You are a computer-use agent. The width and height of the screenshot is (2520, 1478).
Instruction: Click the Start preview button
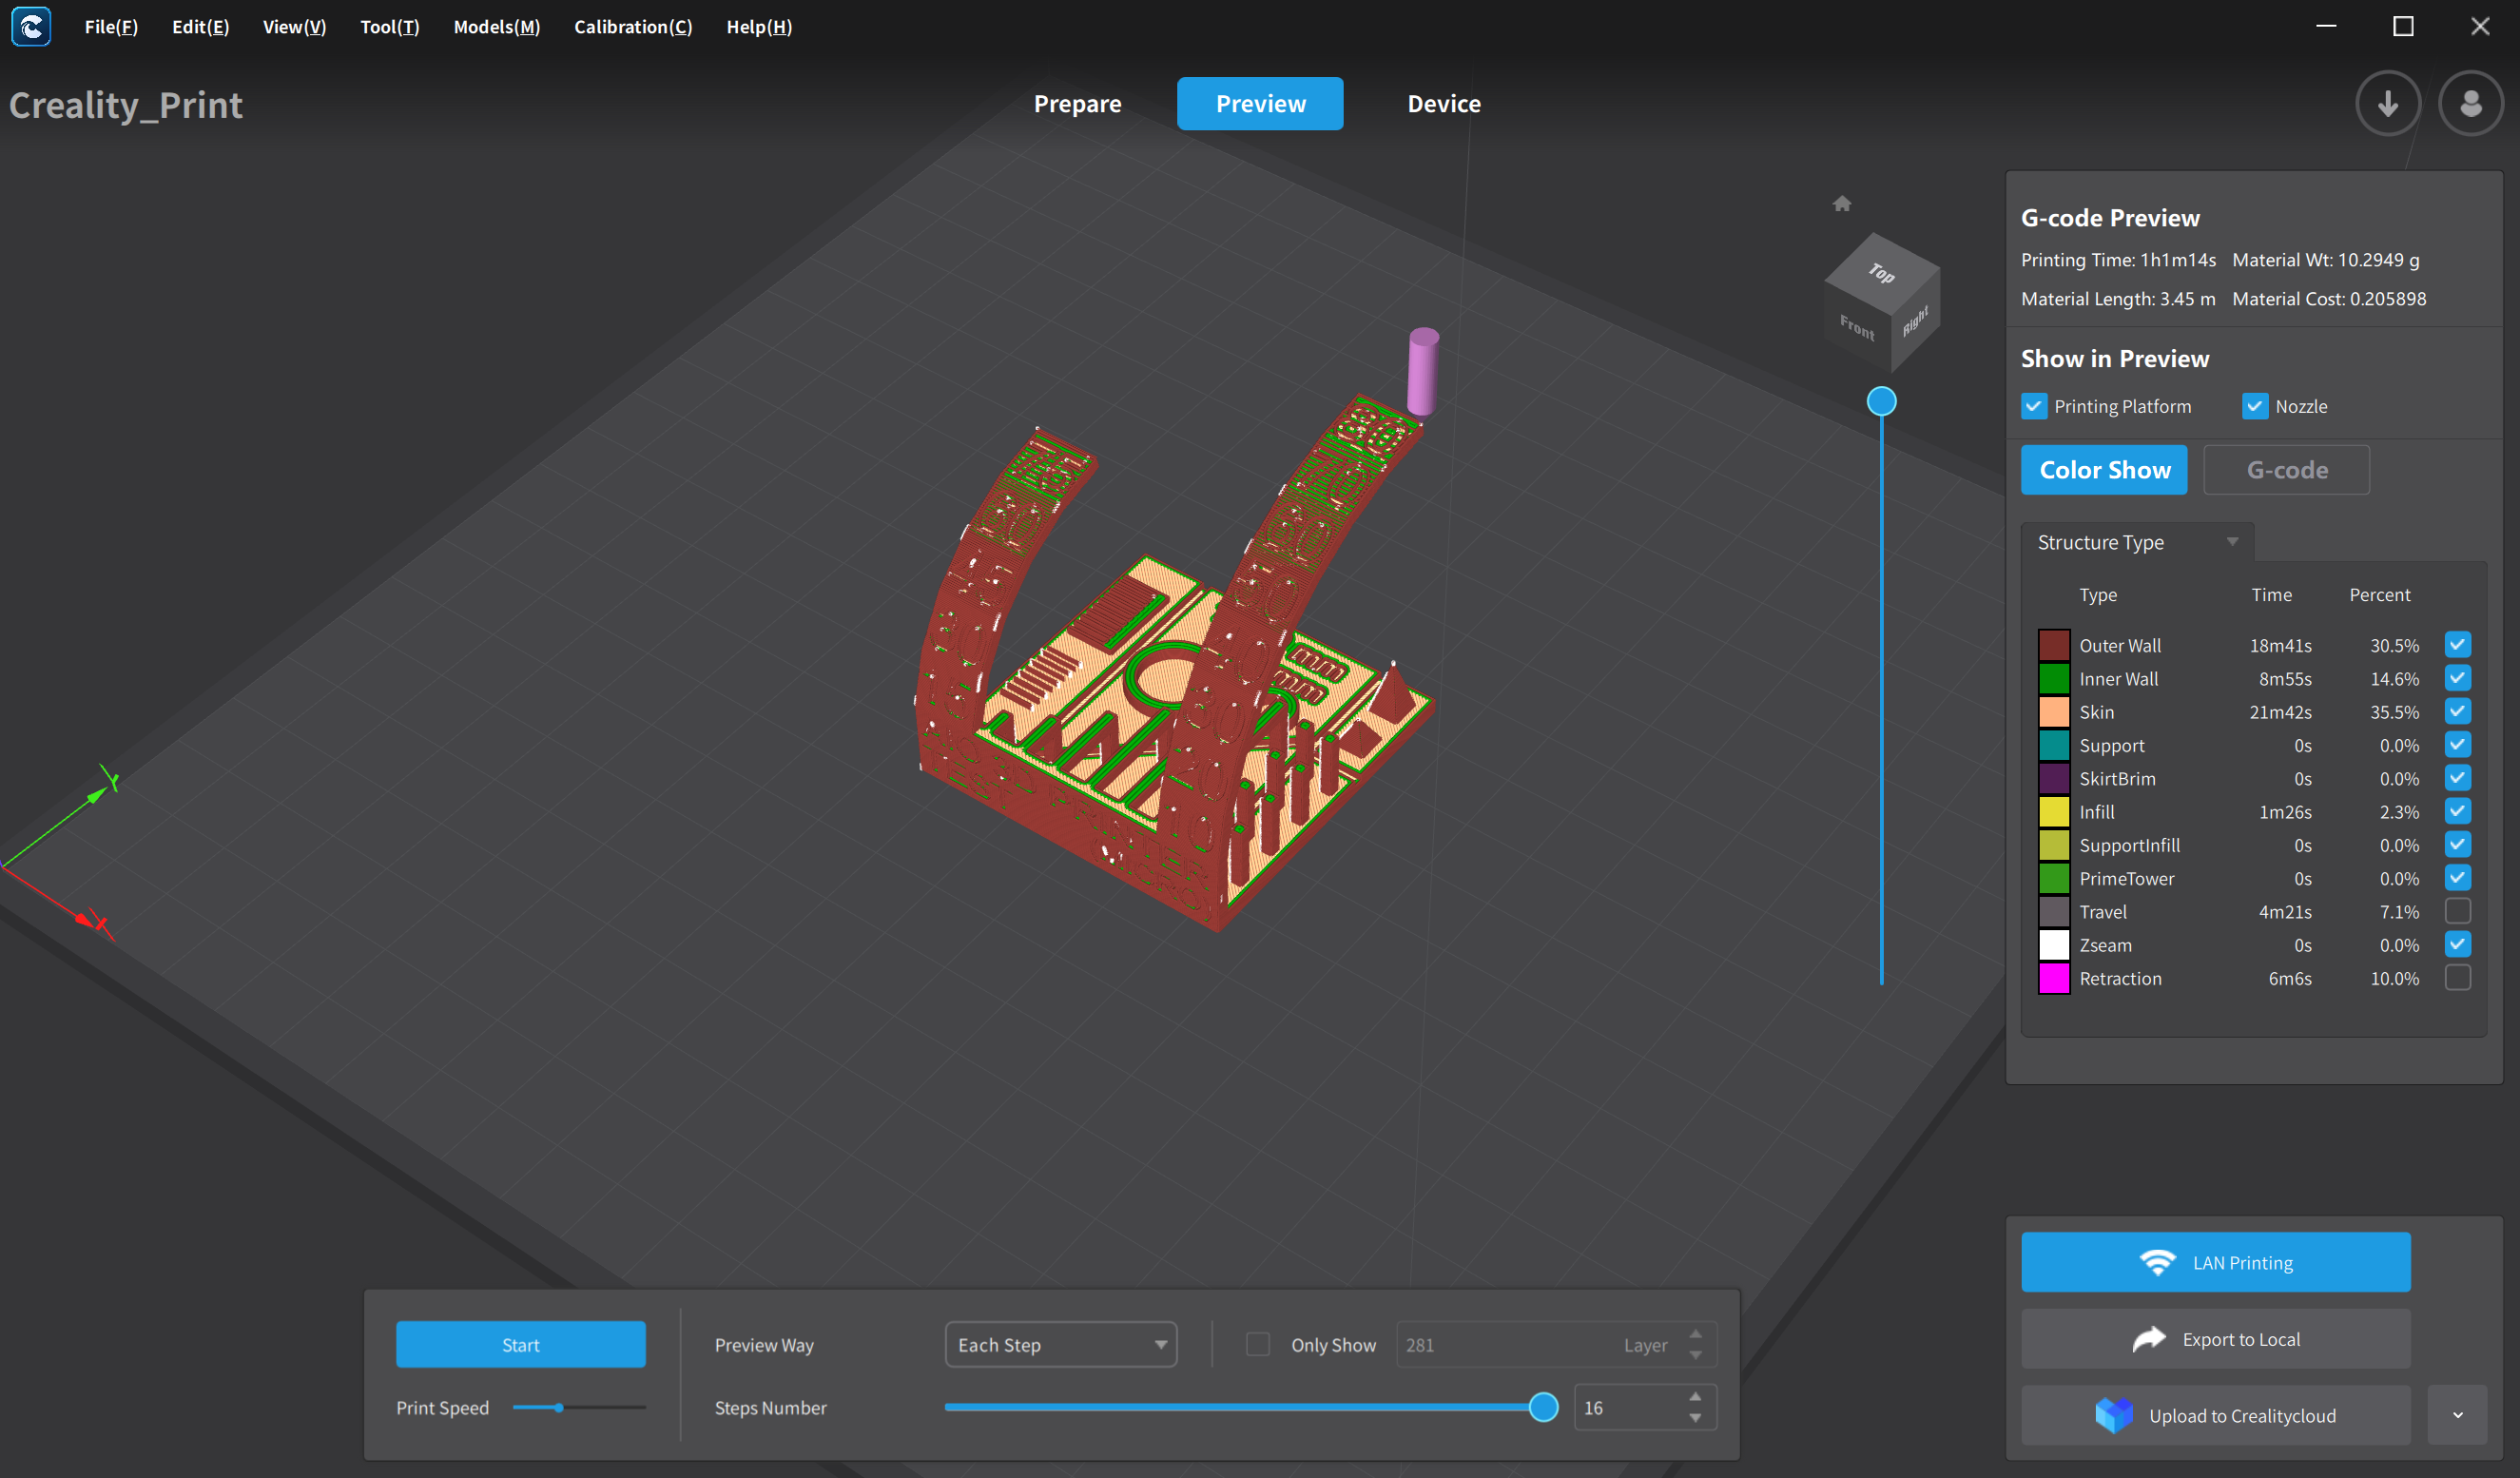click(x=520, y=1344)
